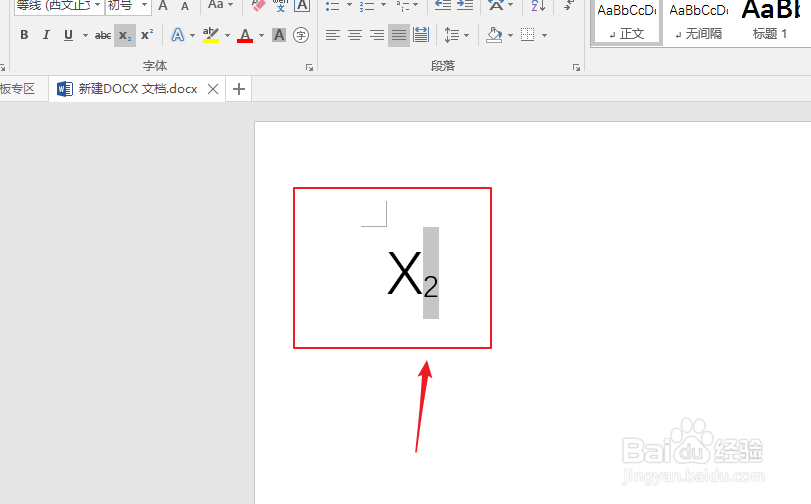Align text left
Screen dimensions: 811x504
333,35
